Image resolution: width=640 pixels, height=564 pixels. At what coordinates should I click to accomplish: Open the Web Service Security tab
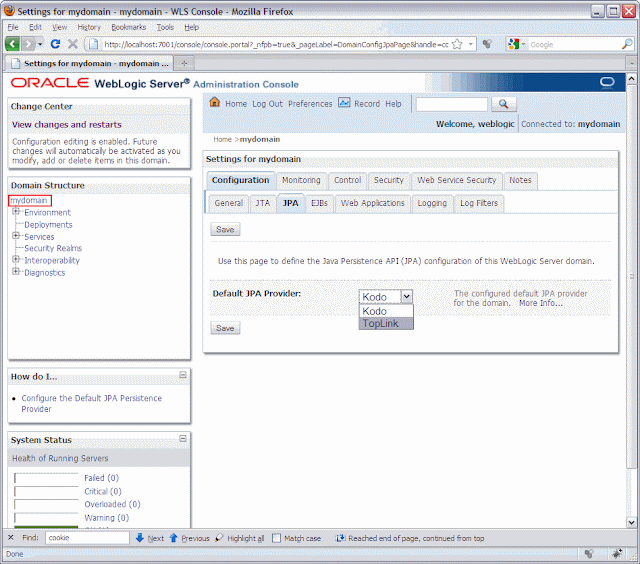[x=456, y=180]
